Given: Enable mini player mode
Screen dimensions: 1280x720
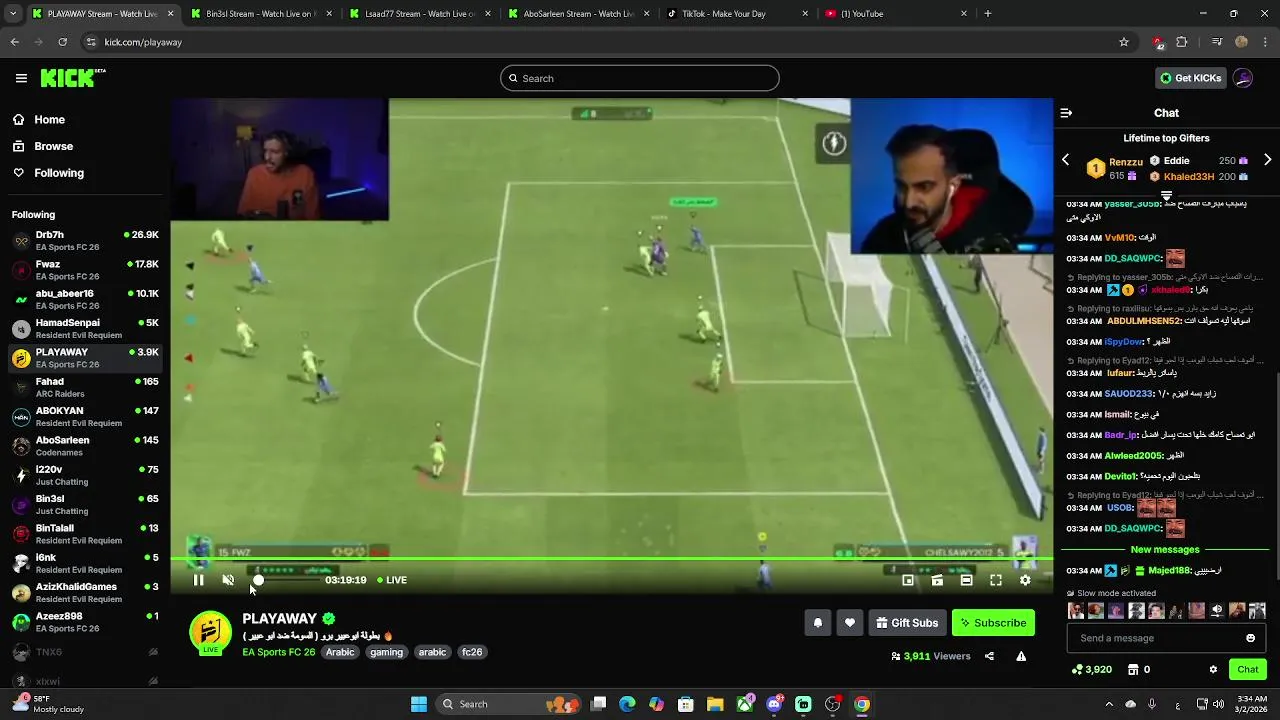Looking at the screenshot, I should pos(908,580).
